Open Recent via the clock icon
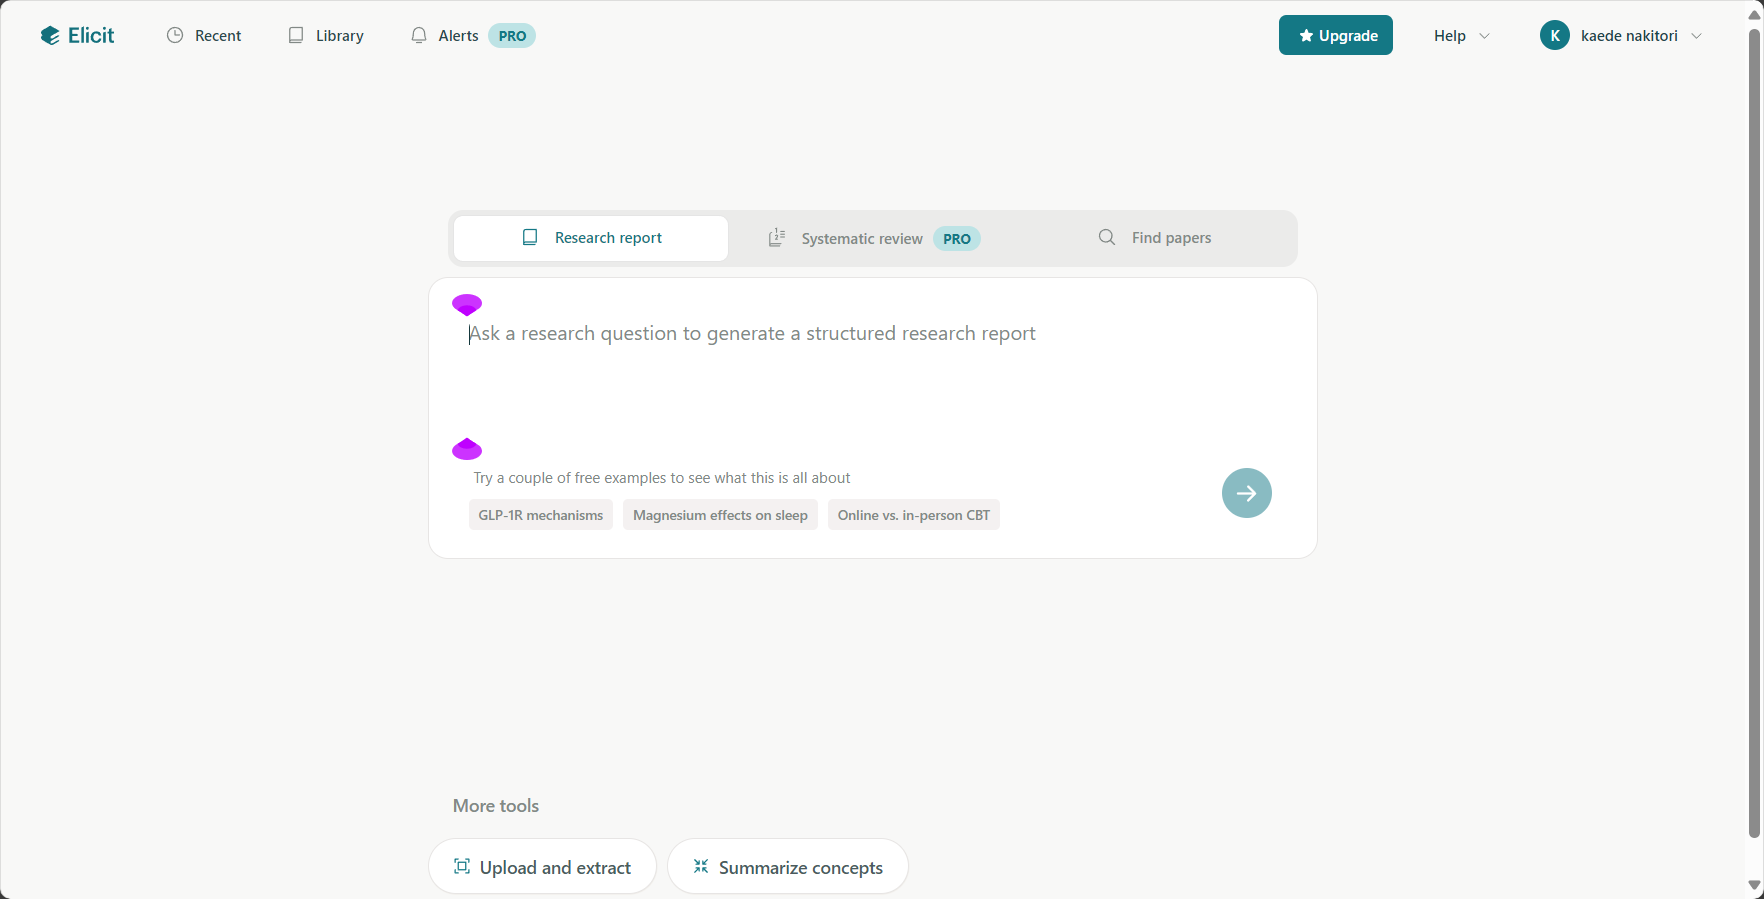This screenshot has height=899, width=1764. (x=175, y=35)
